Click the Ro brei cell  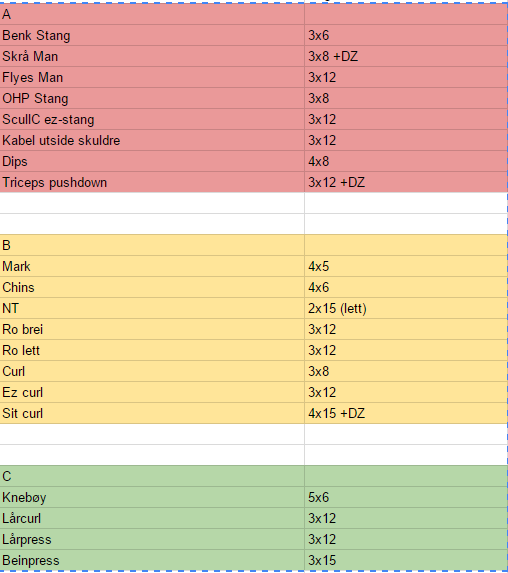point(152,329)
